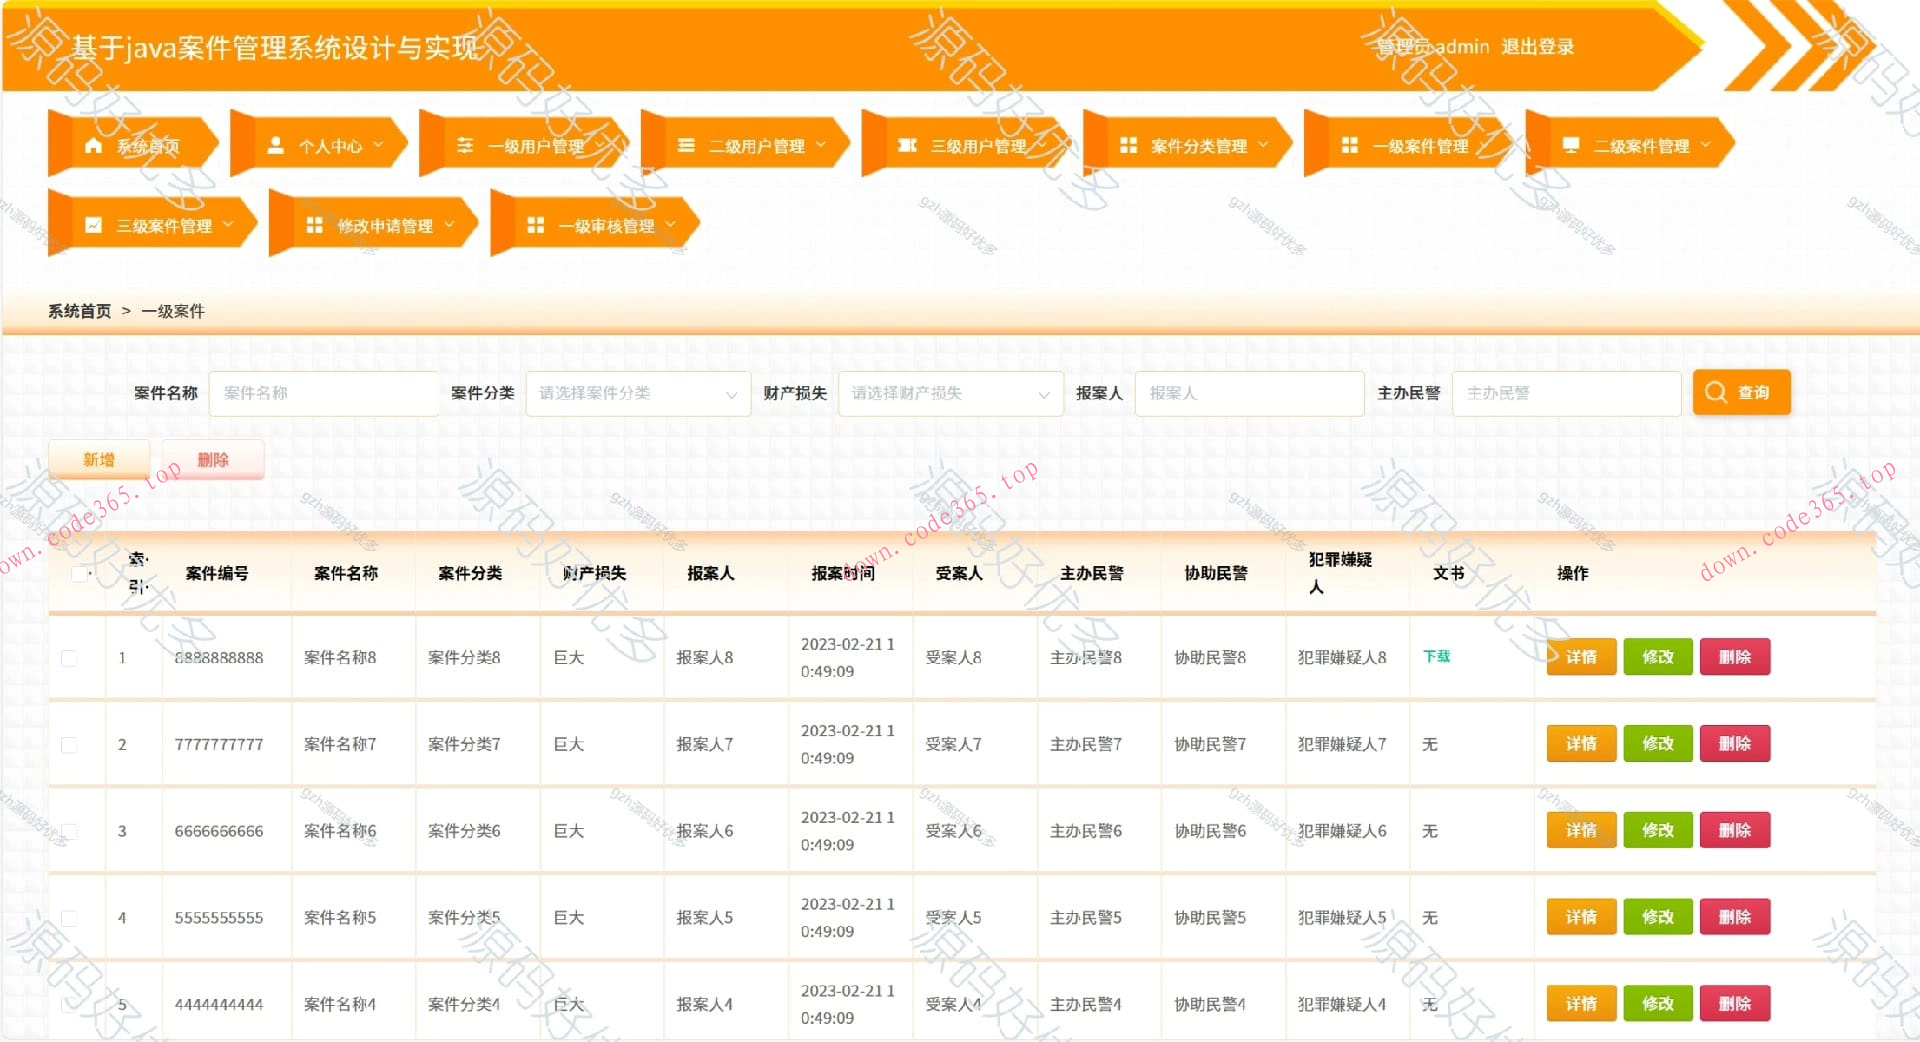Screen dimensions: 1920x1042
Task: Download the document for 案件名称8 via 下载
Action: point(1437,657)
